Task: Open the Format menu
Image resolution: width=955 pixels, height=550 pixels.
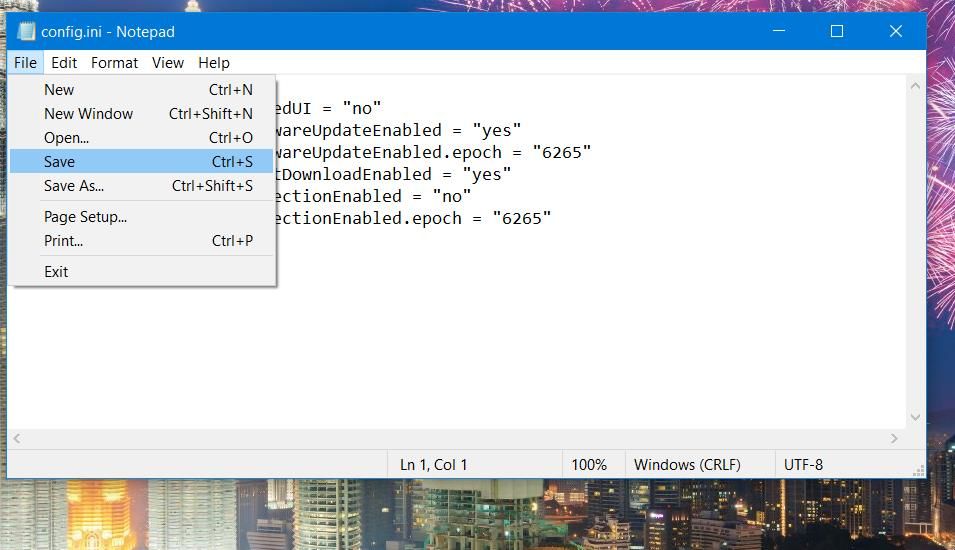Action: click(115, 63)
